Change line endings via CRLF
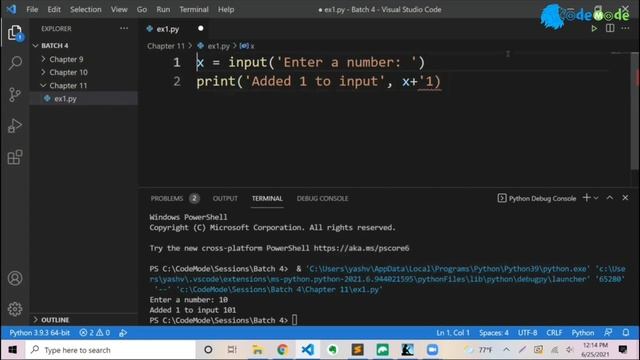 (554, 333)
